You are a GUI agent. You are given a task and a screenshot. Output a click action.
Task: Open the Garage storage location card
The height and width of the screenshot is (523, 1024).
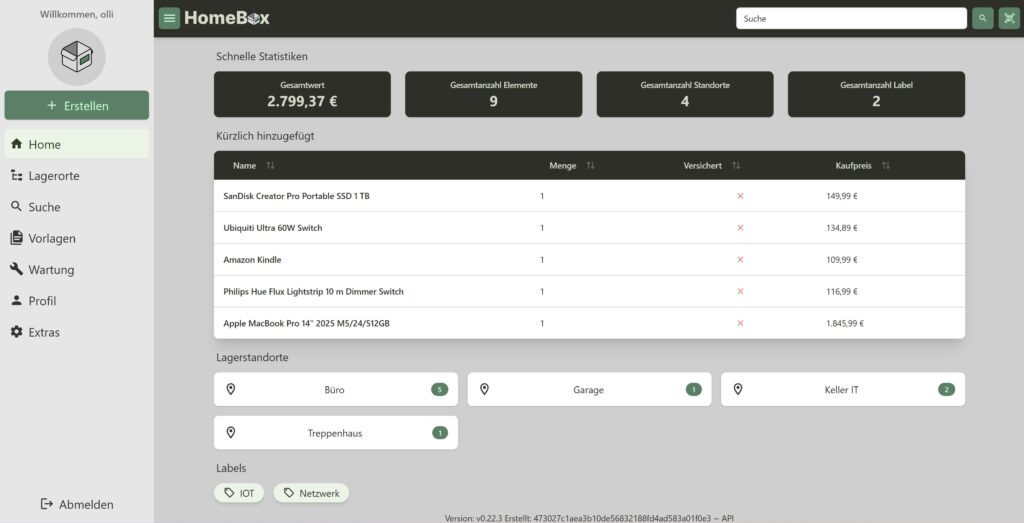(x=588, y=390)
